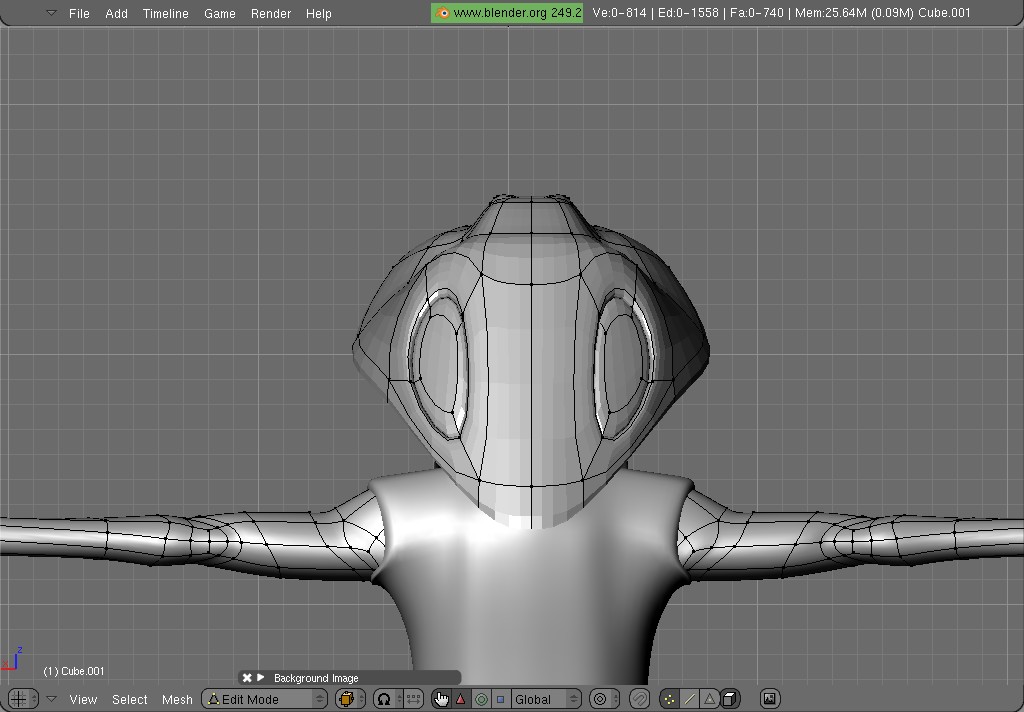Image resolution: width=1024 pixels, height=712 pixels.
Task: Click the Ve:0-814 vertex count text
Action: point(619,13)
